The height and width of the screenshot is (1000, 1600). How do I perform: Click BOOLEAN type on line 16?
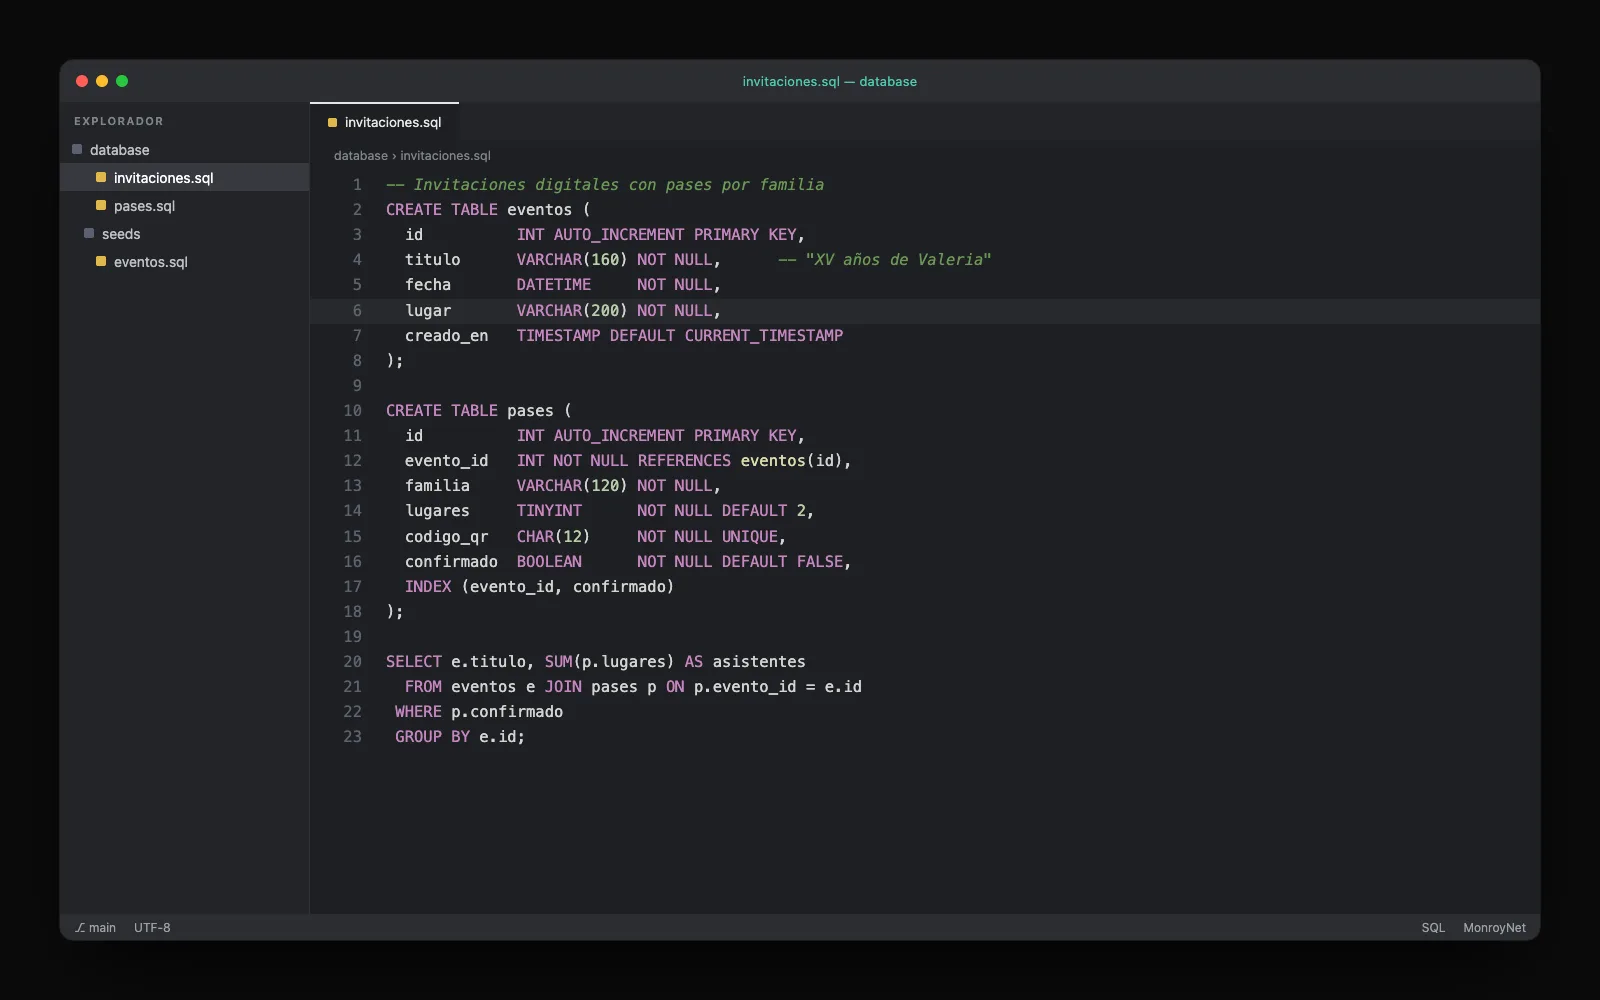tap(549, 562)
